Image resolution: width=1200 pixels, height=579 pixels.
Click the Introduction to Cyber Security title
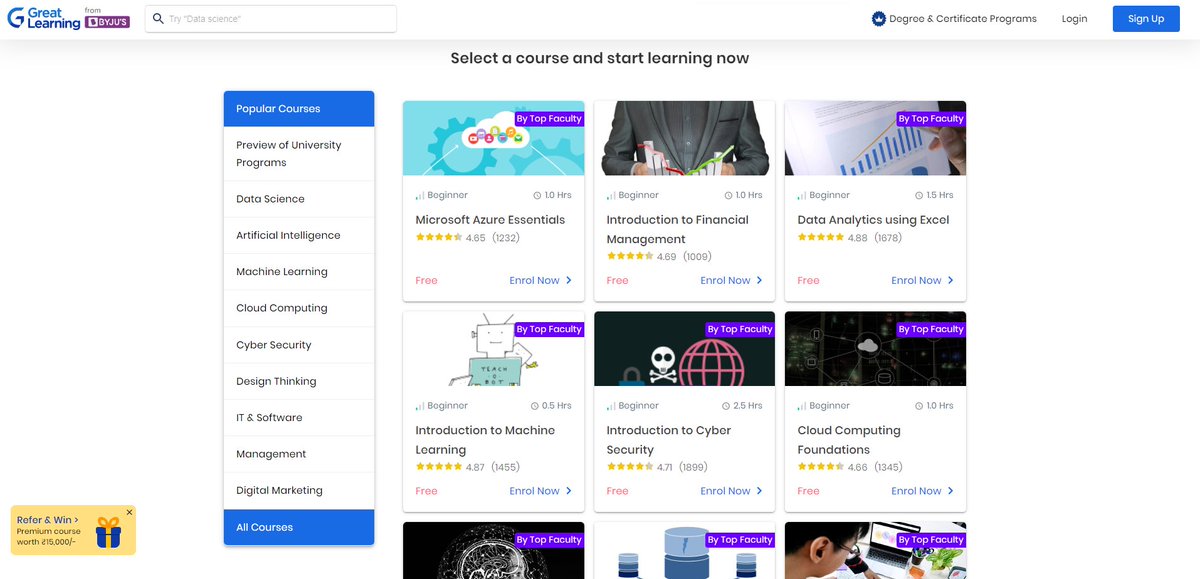[669, 440]
